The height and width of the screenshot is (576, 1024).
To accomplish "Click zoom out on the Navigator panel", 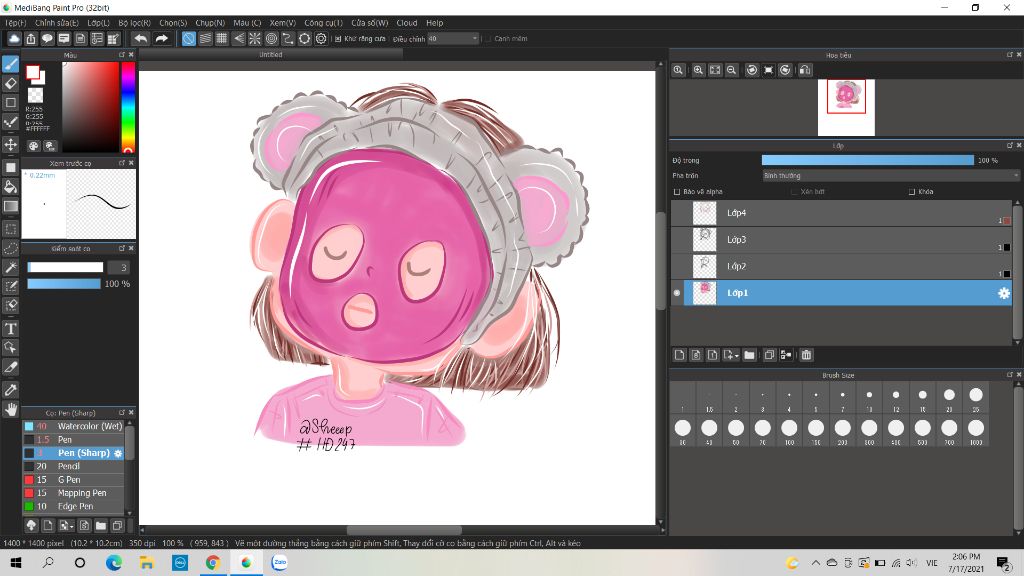I will coord(731,70).
